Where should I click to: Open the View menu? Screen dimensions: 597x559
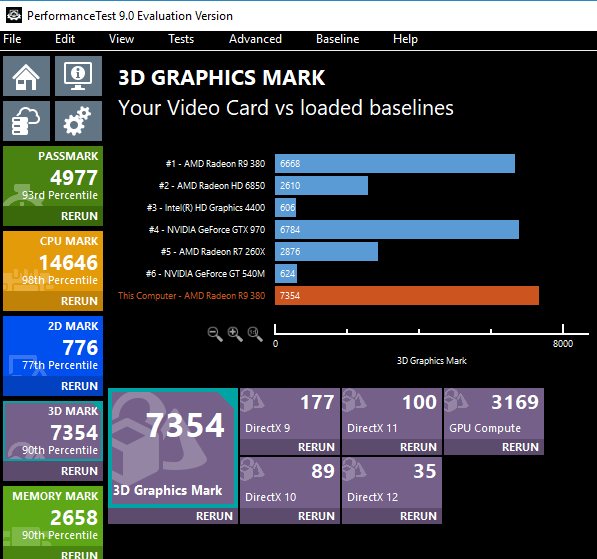[121, 39]
